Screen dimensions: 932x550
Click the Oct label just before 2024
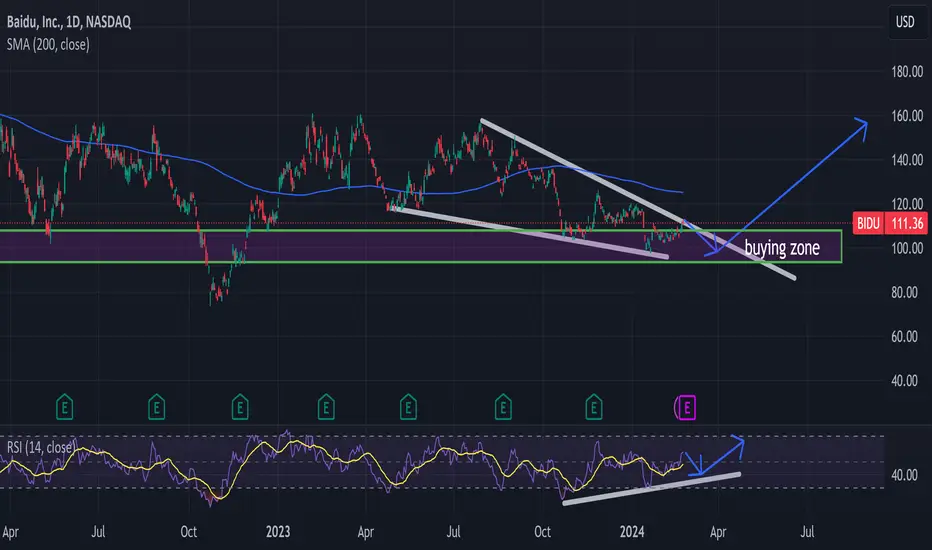point(542,532)
